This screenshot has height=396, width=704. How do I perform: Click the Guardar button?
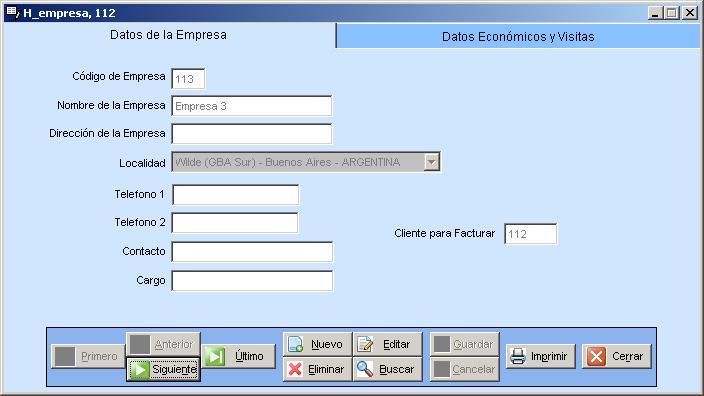pos(464,344)
